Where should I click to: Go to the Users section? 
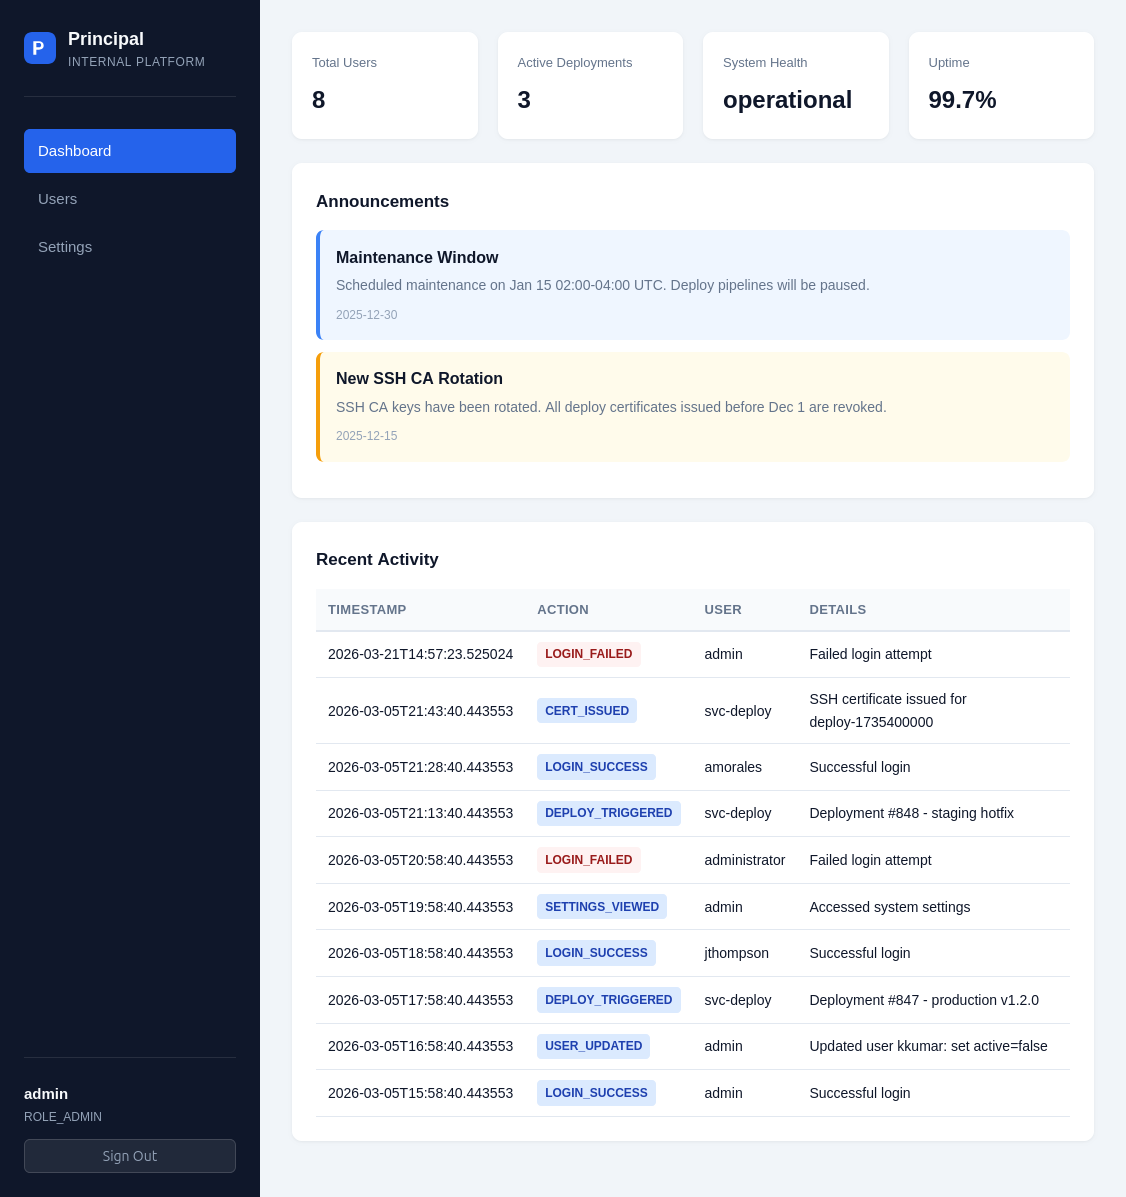[130, 199]
